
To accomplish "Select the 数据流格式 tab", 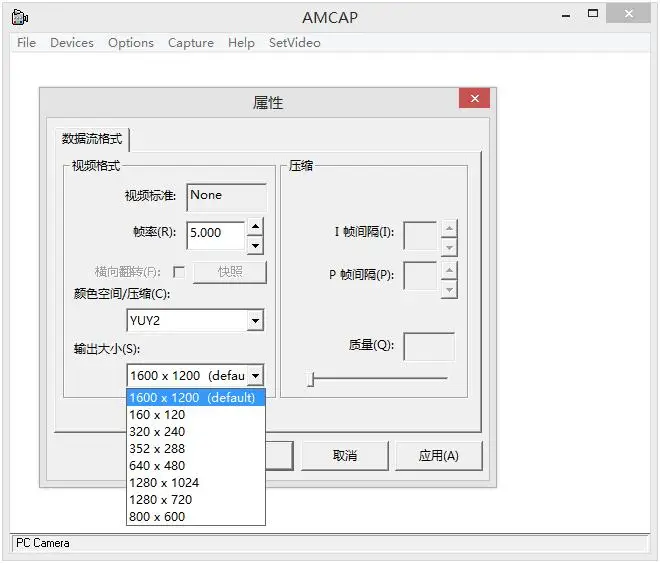I will coord(92,138).
